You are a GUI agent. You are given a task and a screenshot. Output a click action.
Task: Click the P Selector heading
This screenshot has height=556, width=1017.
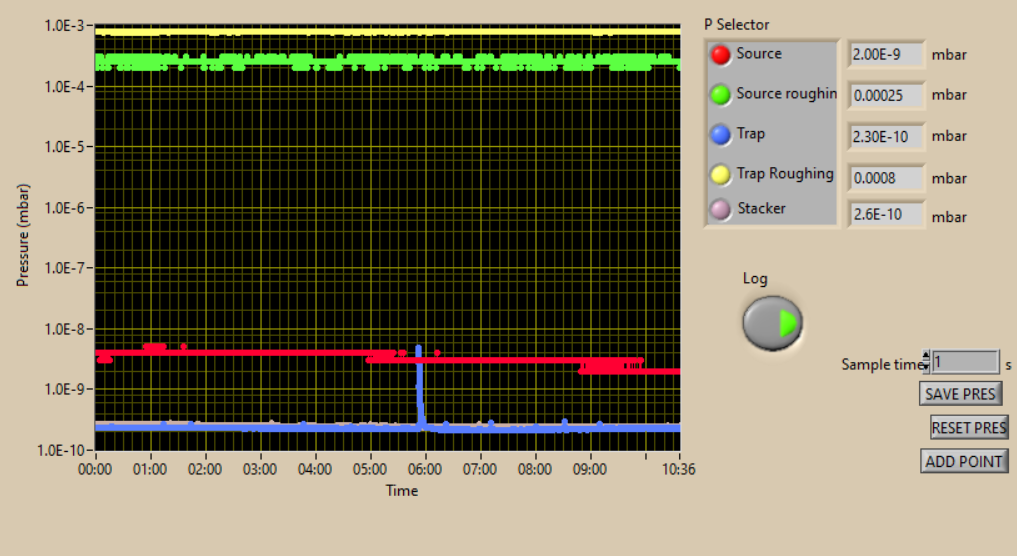coord(737,25)
